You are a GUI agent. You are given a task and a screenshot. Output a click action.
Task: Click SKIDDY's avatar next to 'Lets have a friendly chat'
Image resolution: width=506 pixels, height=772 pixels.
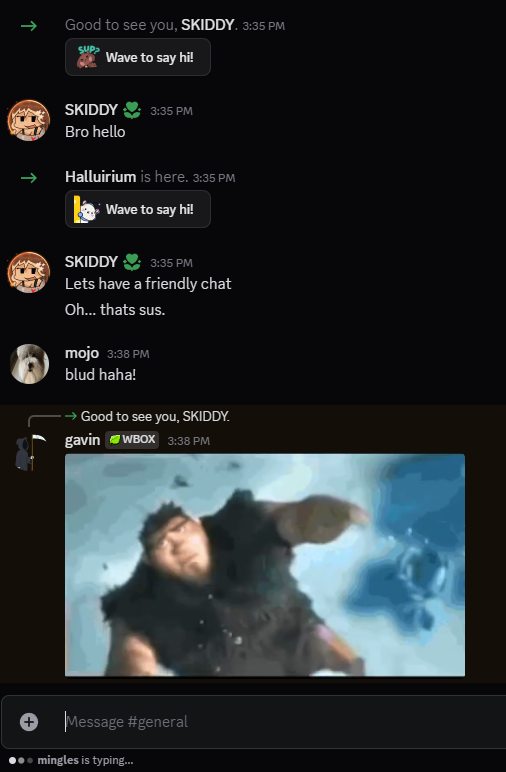[x=29, y=272]
